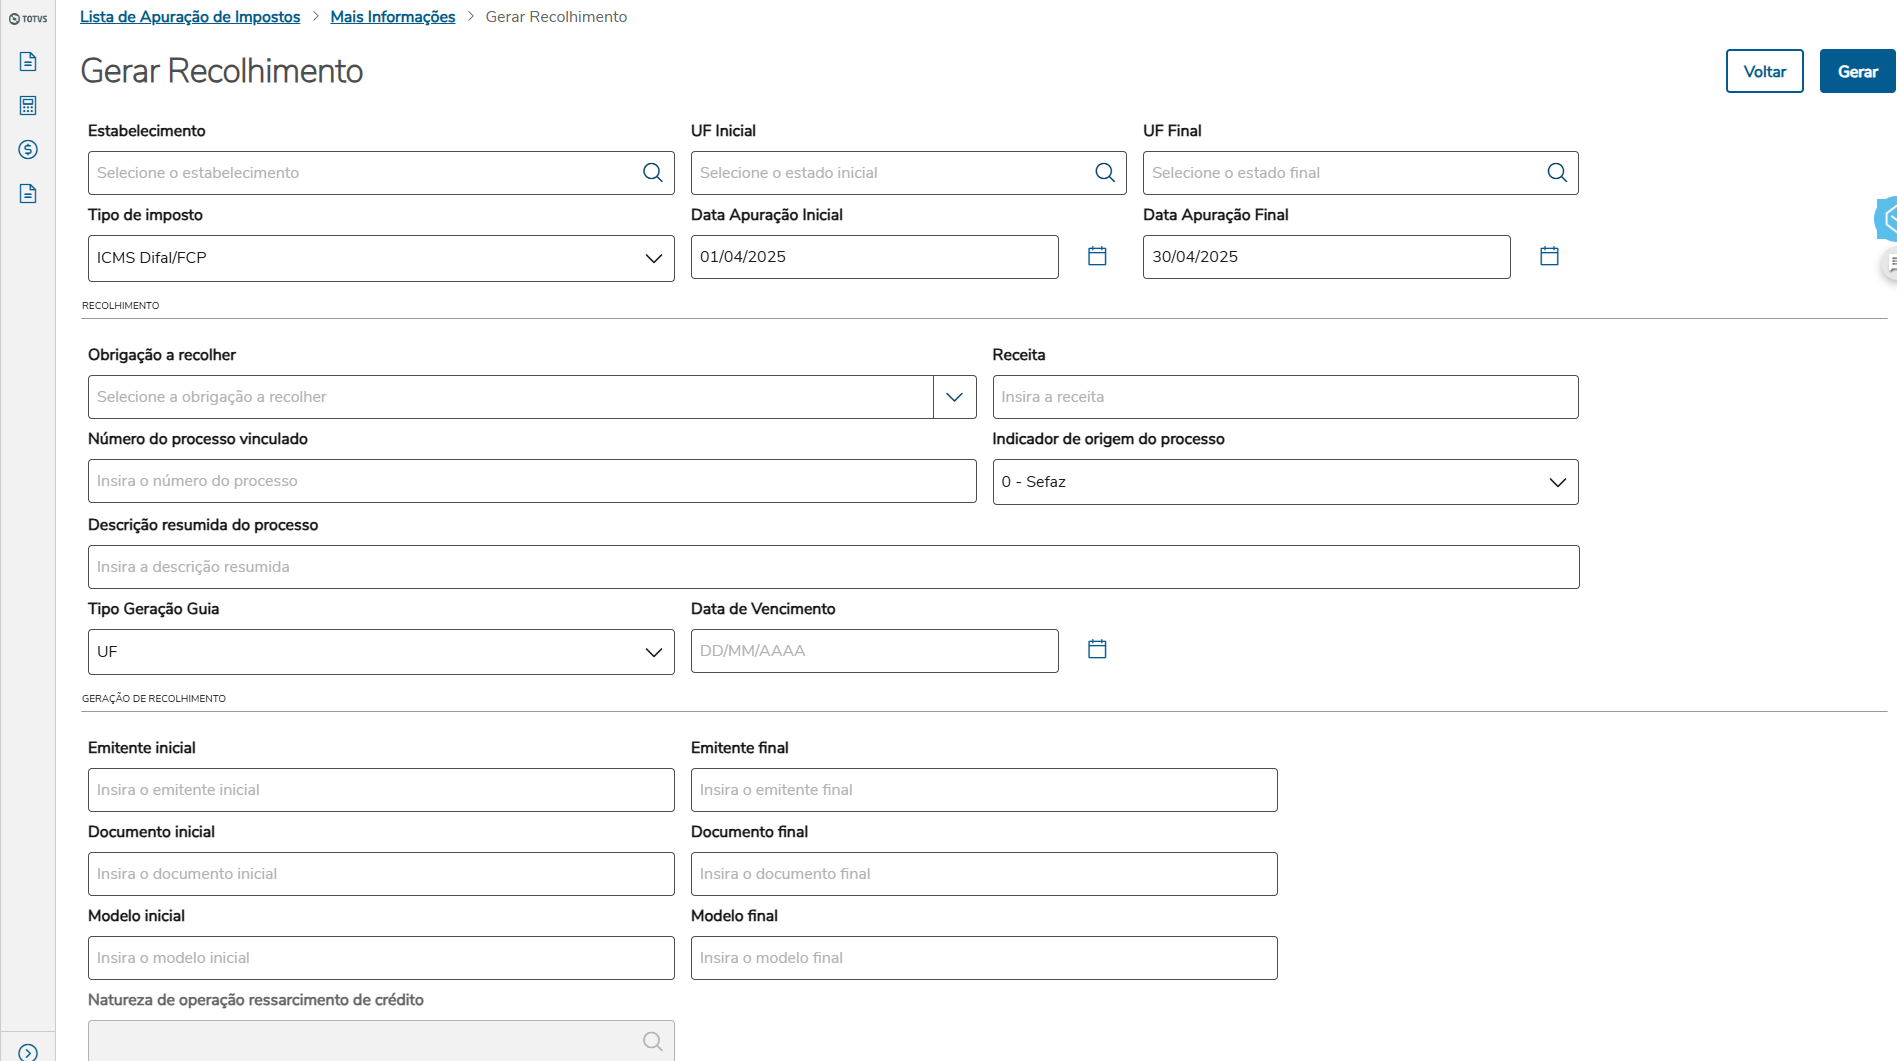
Task: Click the dollar sign sidebar icon
Action: [x=28, y=150]
